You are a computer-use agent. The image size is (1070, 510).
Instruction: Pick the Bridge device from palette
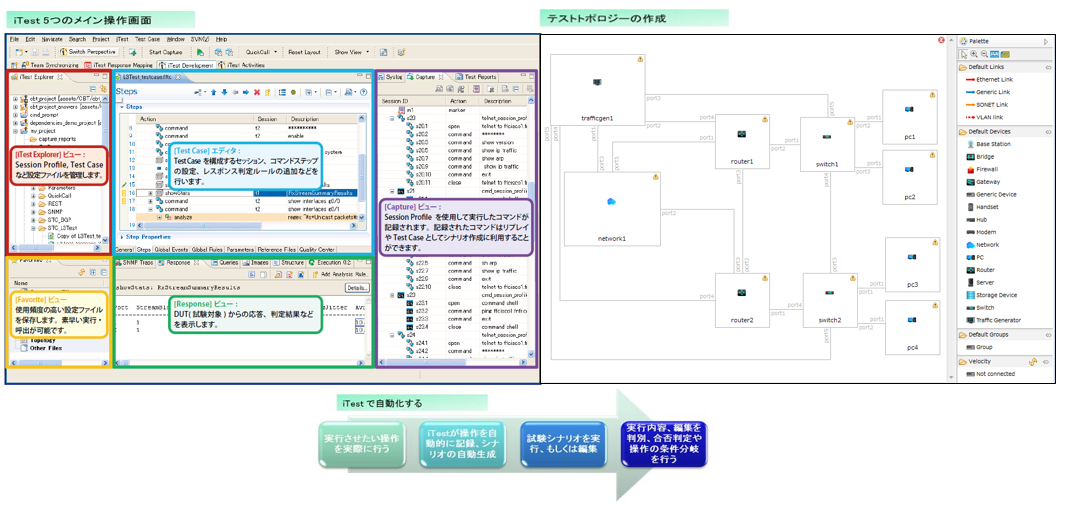click(981, 156)
